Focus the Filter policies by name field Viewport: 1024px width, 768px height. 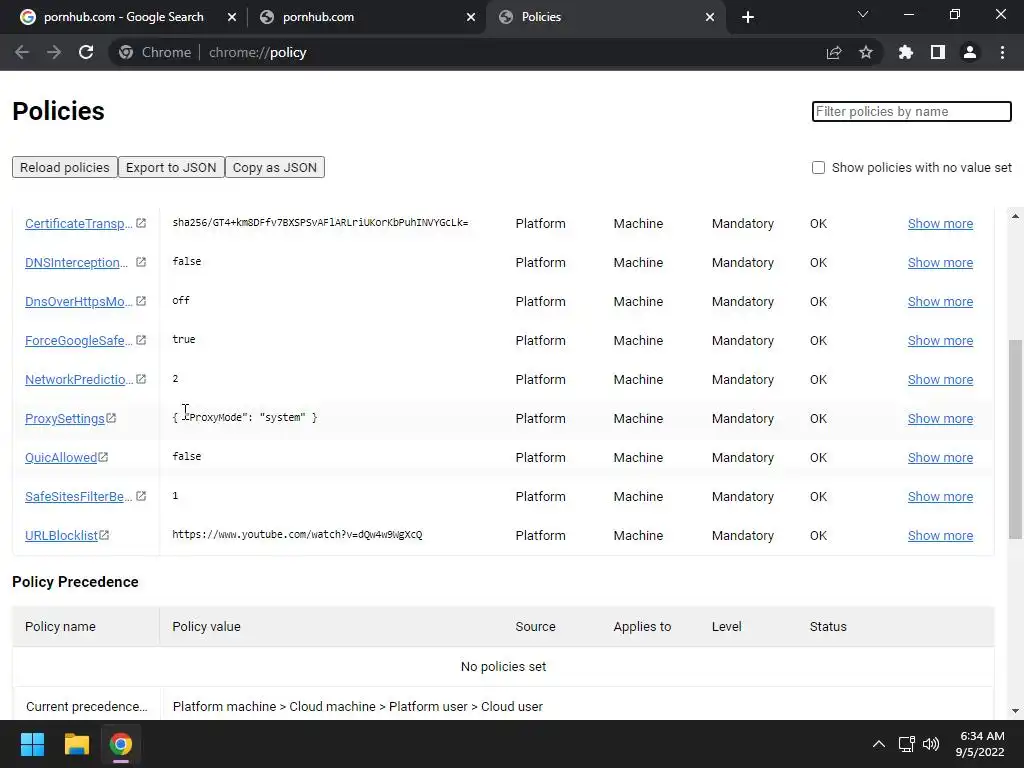pyautogui.click(x=911, y=111)
